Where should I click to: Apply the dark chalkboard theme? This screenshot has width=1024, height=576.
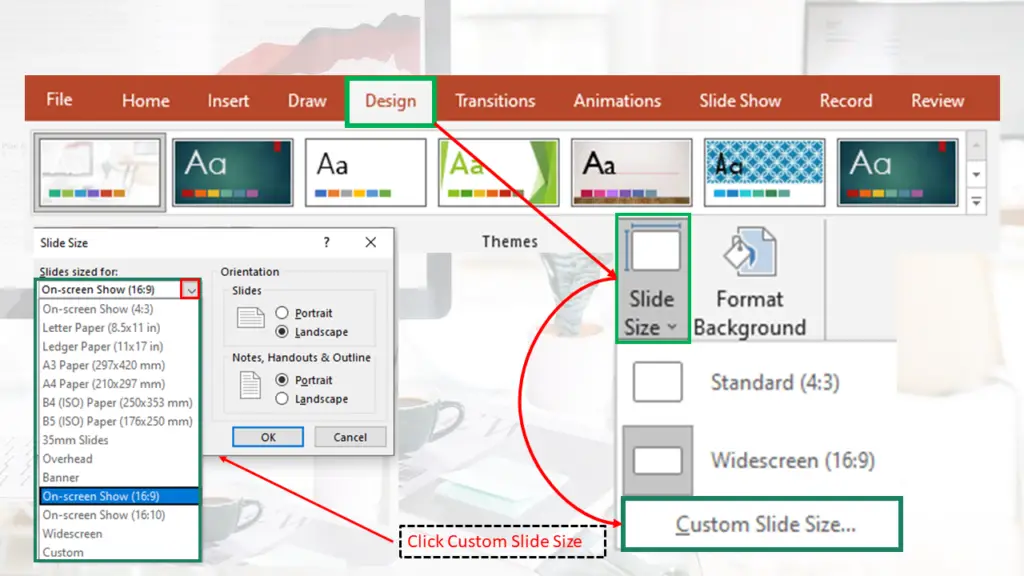tap(232, 170)
